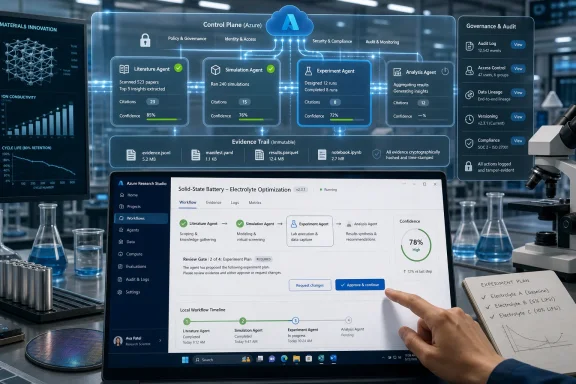Switch to the Logs tab
The image size is (576, 384).
(x=235, y=202)
